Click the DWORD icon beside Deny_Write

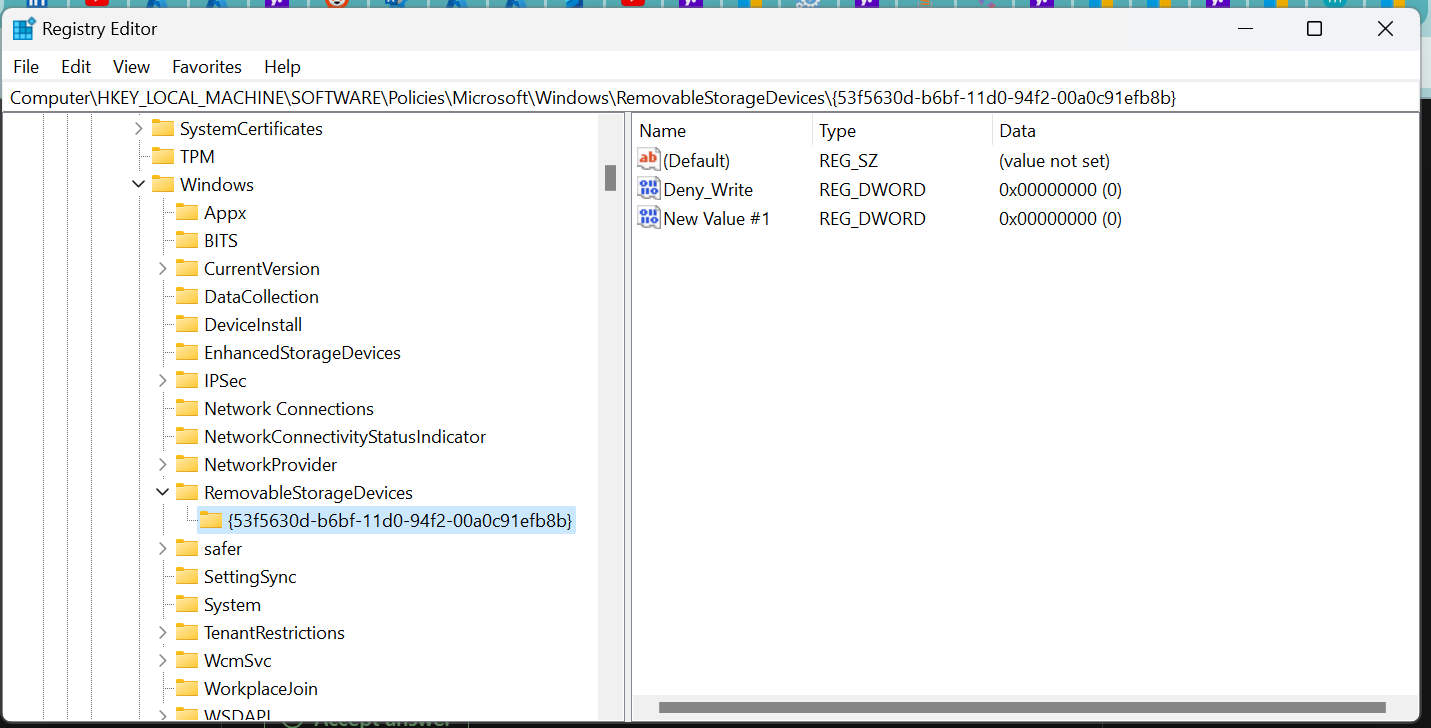648,188
